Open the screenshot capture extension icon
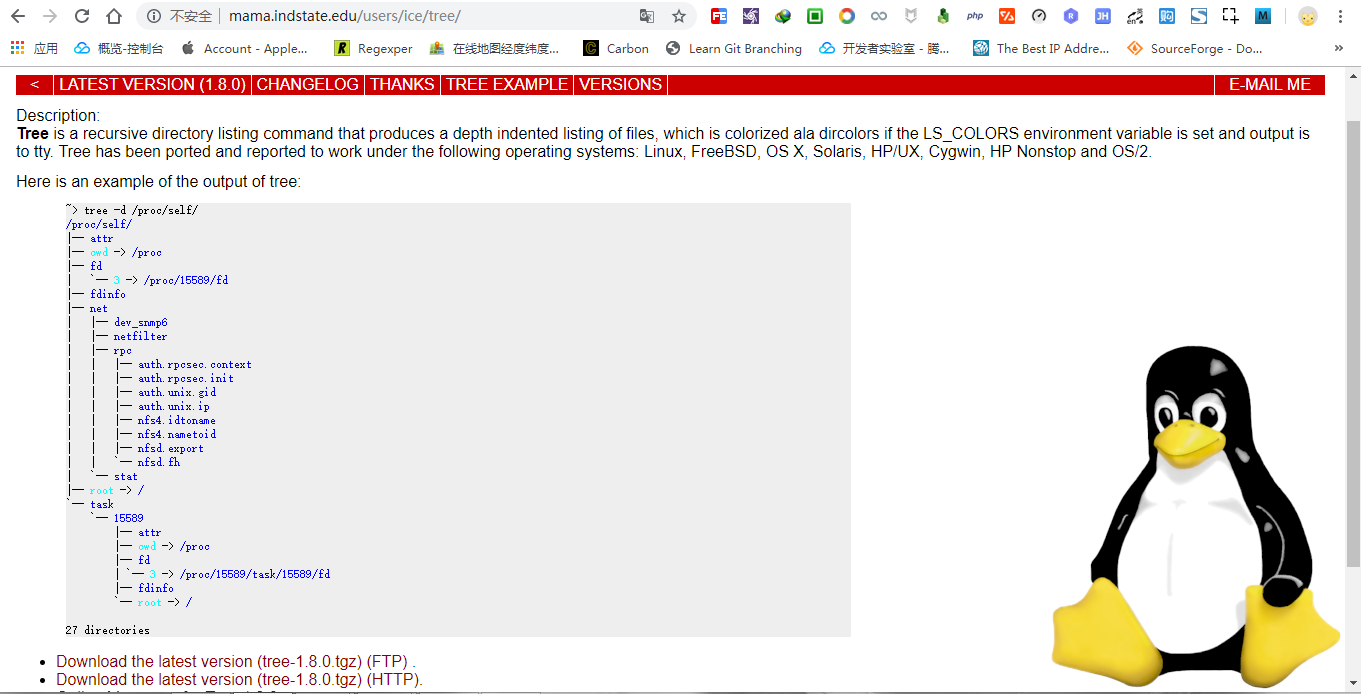 1231,16
